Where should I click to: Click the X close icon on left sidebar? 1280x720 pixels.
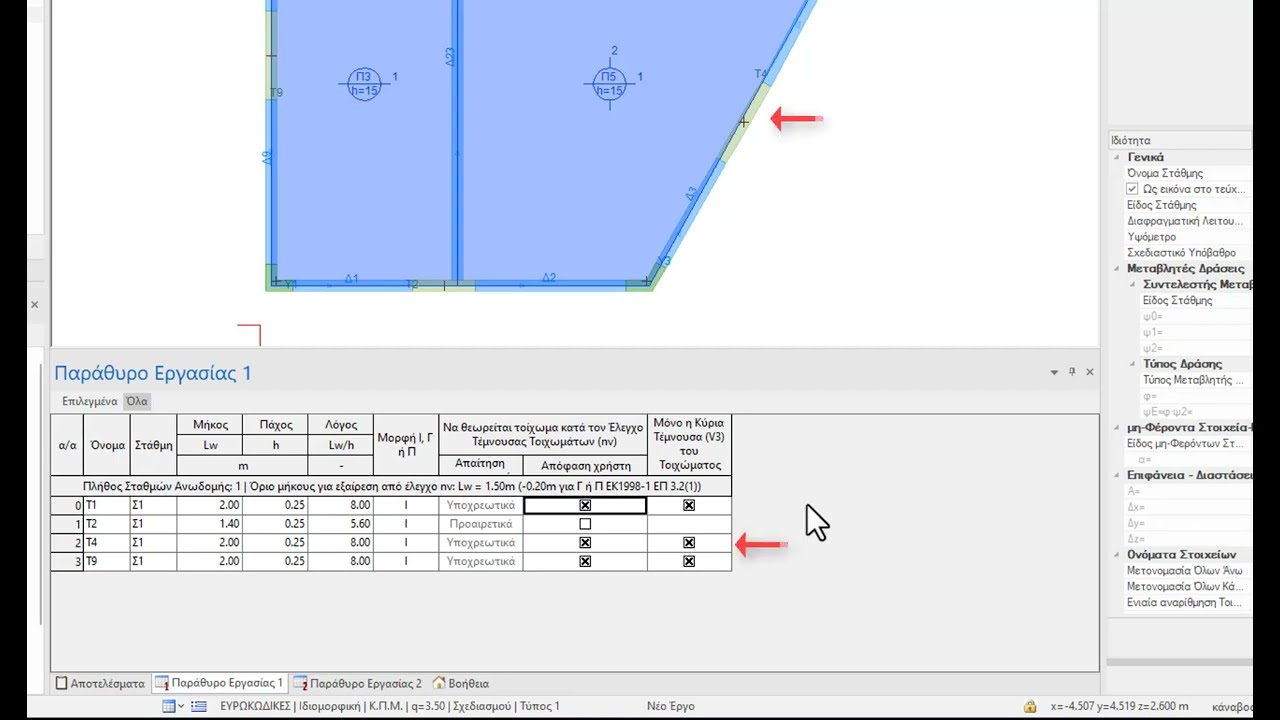pos(34,305)
